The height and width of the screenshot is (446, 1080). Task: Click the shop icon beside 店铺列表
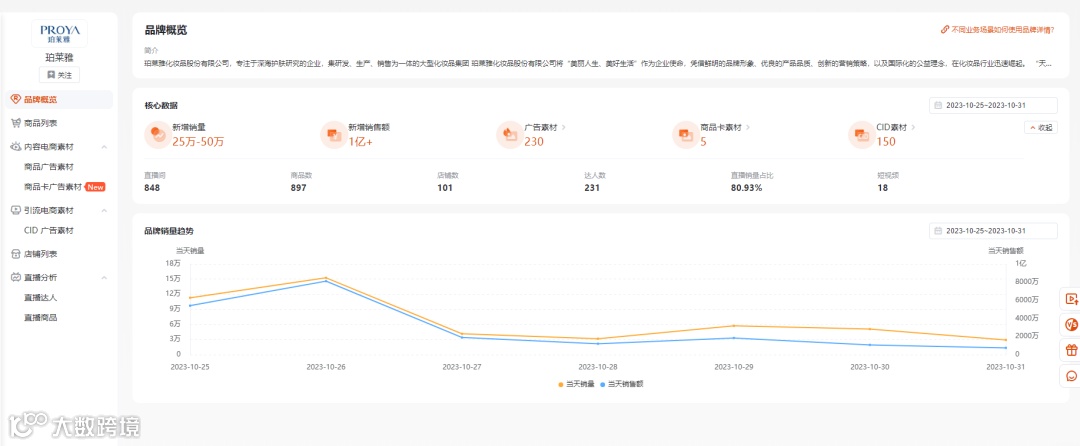16,254
